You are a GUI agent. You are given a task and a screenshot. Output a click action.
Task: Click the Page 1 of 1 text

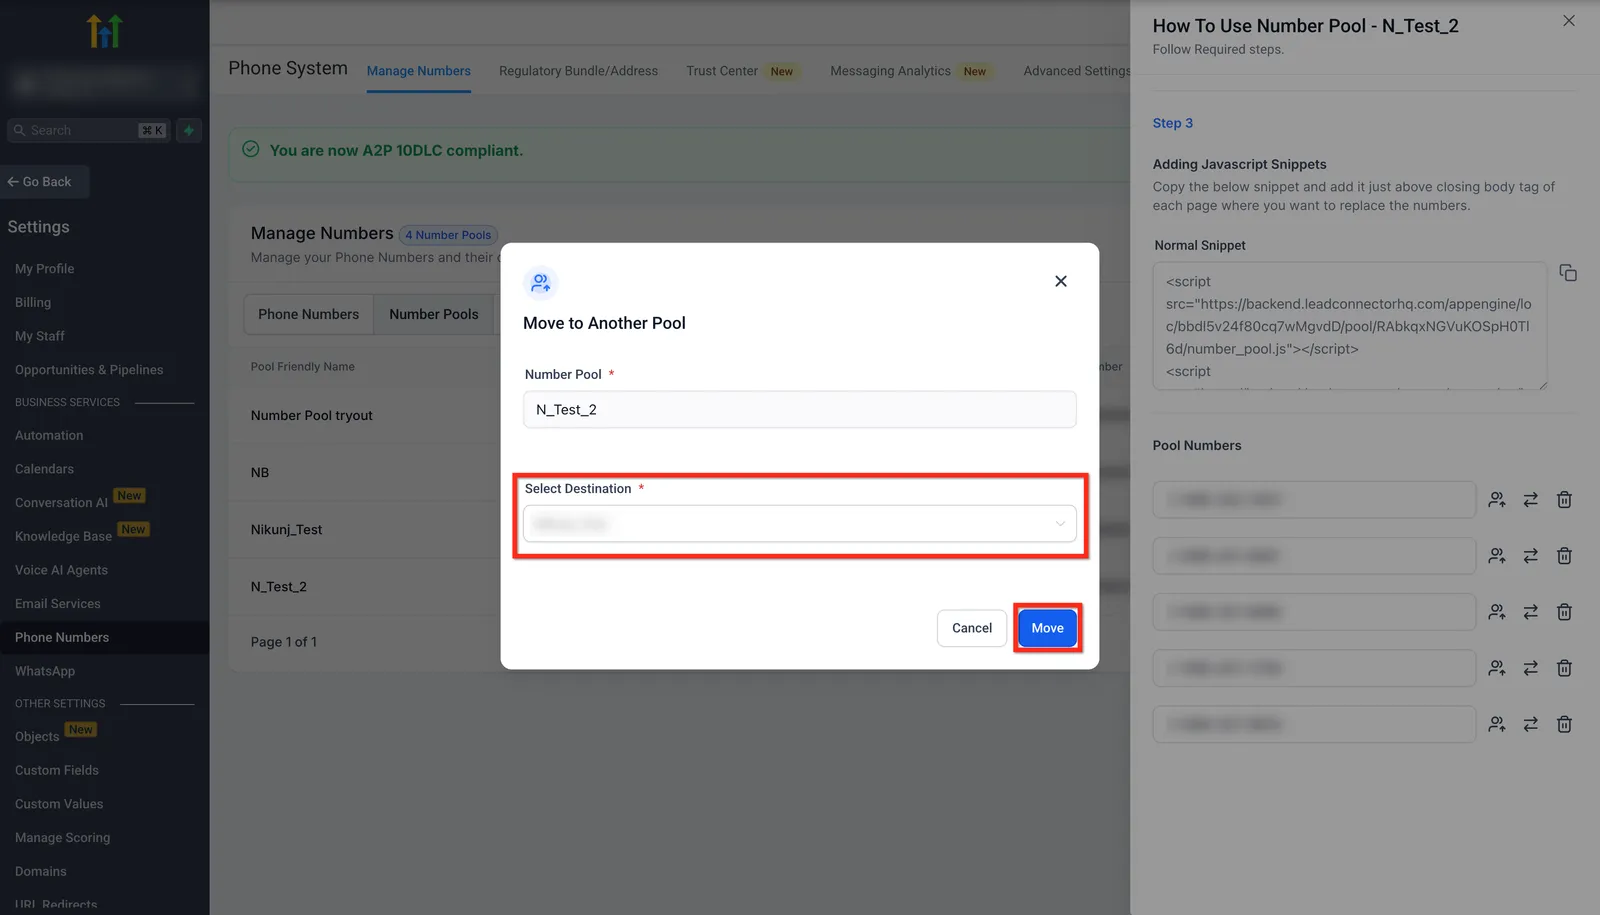click(284, 642)
